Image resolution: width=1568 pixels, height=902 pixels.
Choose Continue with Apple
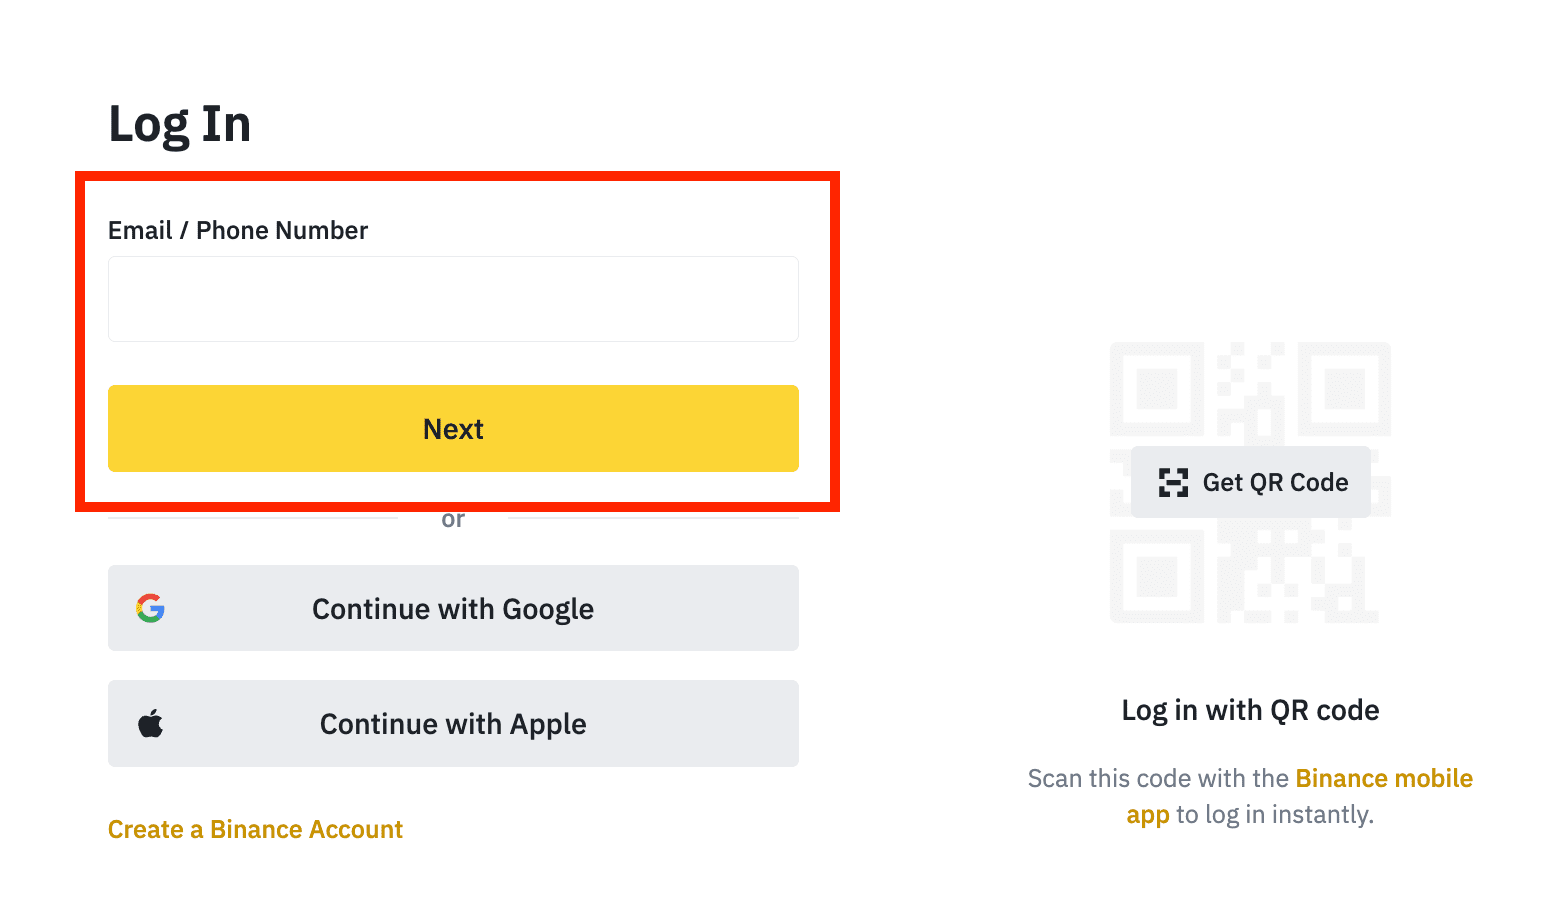[x=453, y=723]
